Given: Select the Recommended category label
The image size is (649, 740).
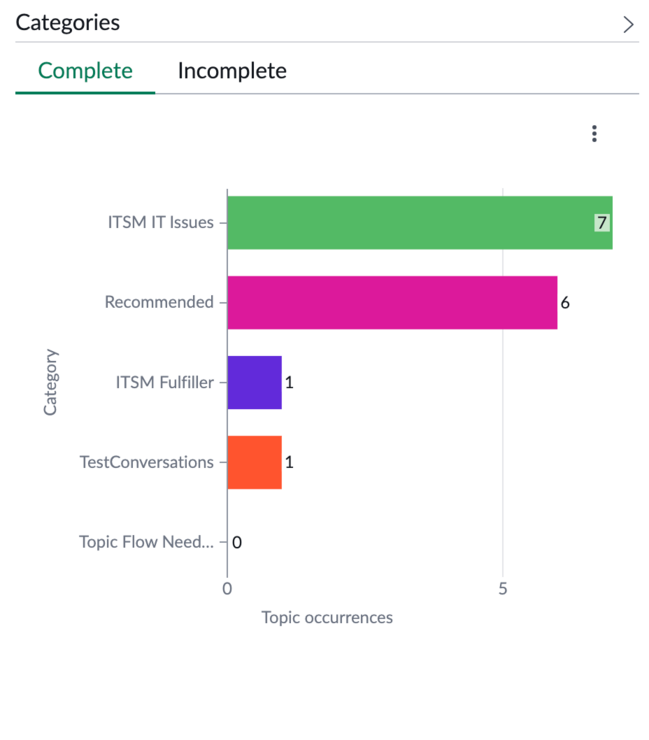Looking at the screenshot, I should click(159, 302).
